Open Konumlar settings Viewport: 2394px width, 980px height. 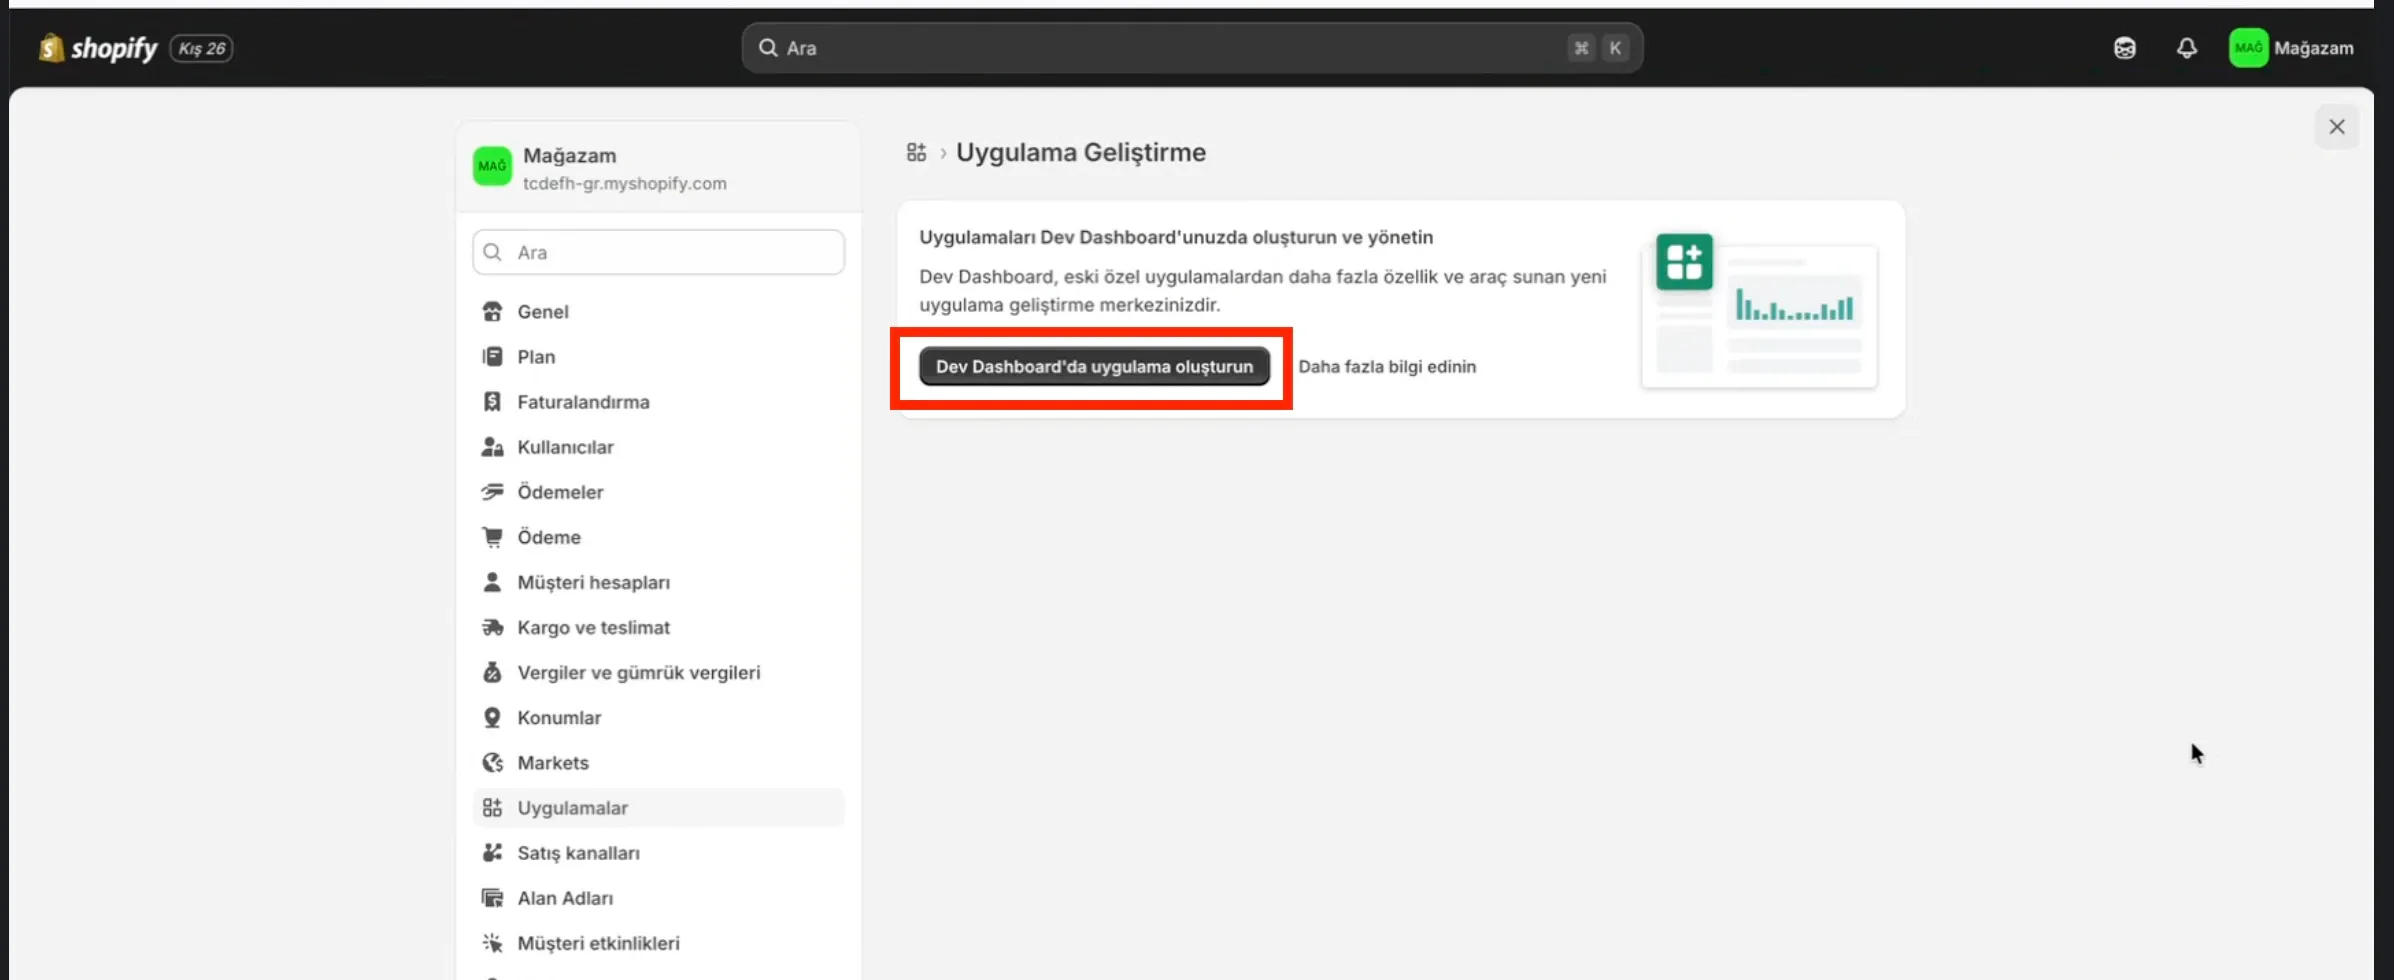point(658,717)
